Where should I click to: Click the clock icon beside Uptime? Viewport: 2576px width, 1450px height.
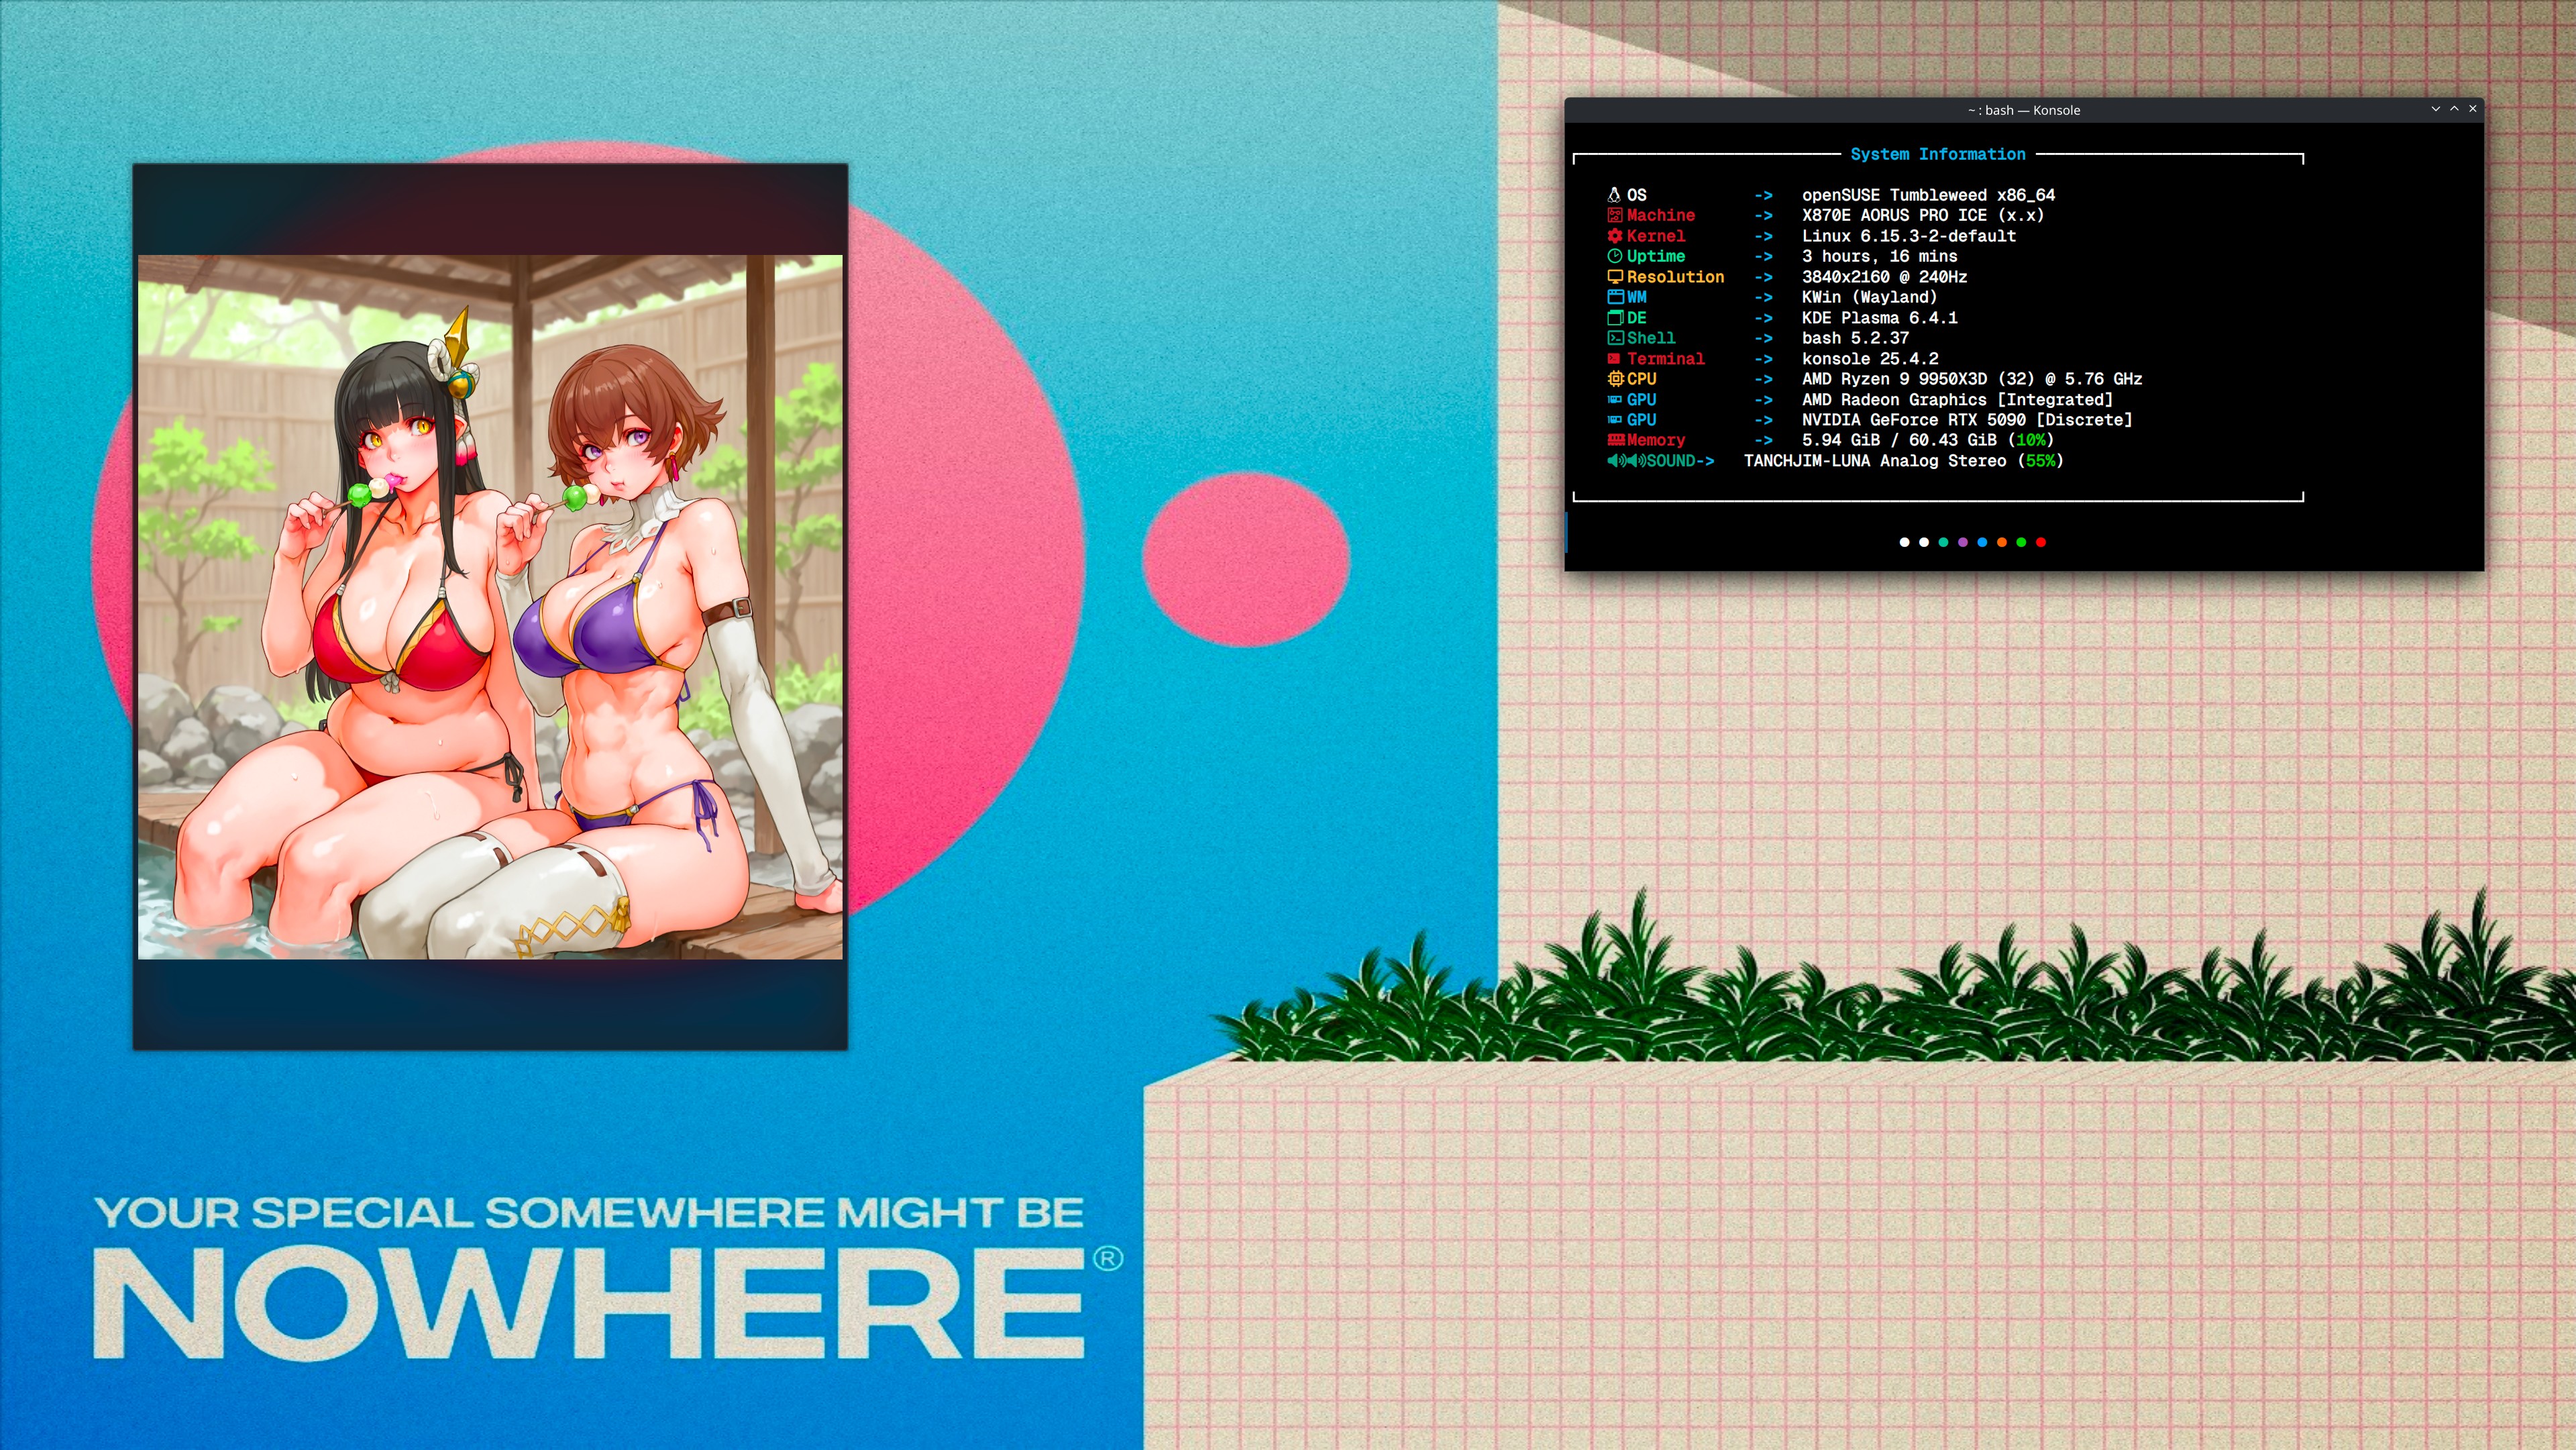point(1614,256)
